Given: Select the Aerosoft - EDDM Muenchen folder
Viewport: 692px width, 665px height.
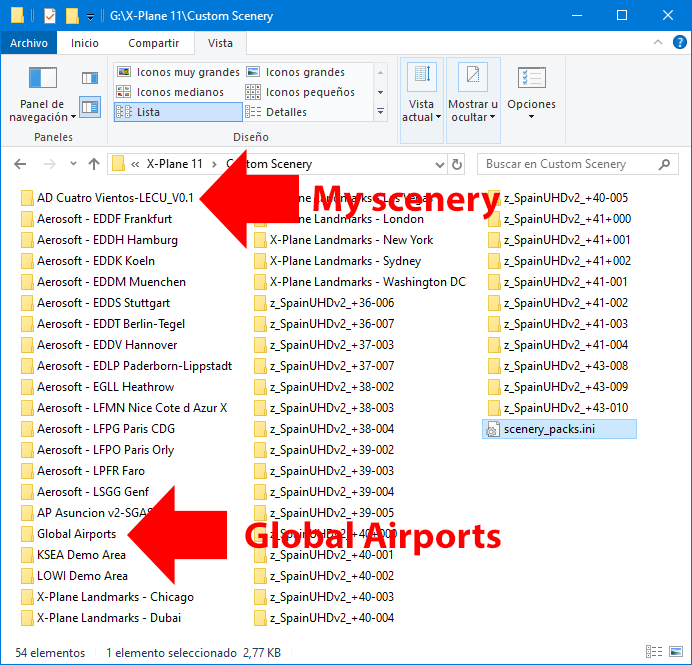Looking at the screenshot, I should 103,282.
